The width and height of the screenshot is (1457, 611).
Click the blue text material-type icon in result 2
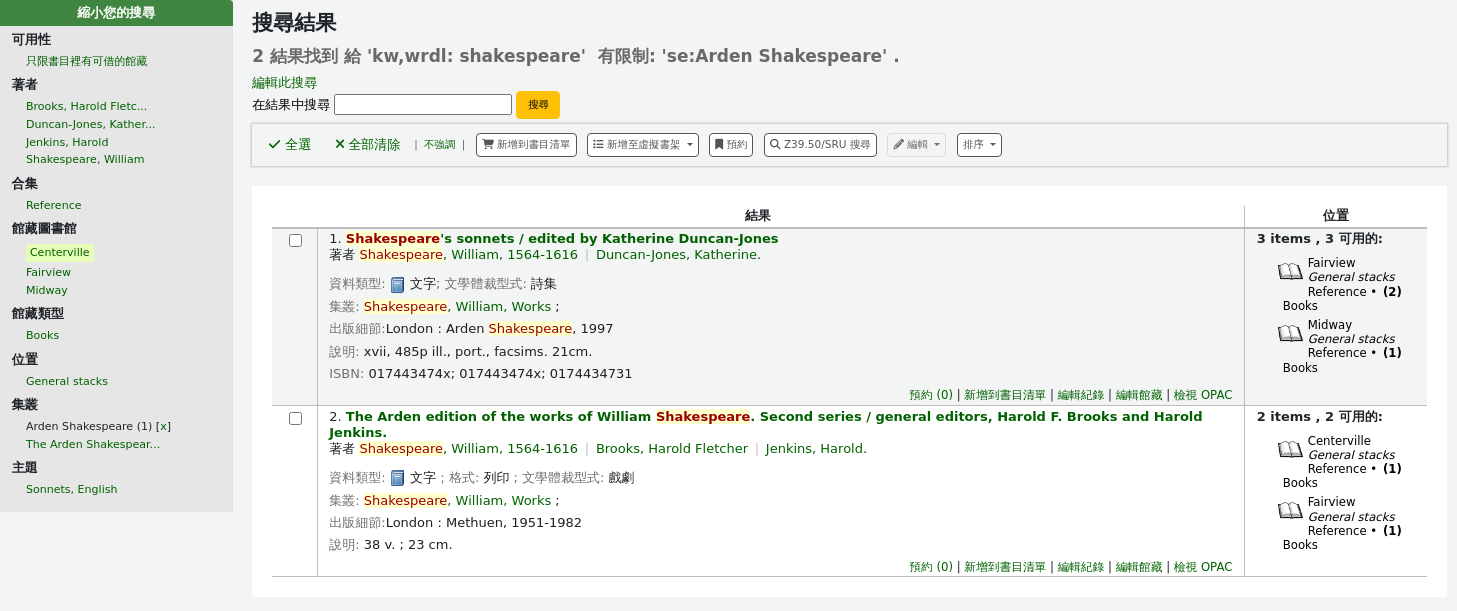397,478
